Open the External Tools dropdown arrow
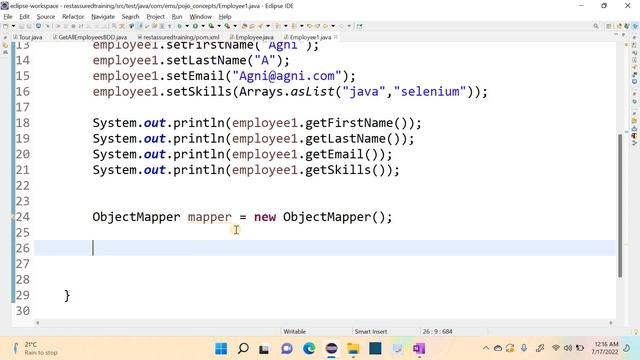Screen dimensions: 640x360 click(235, 26)
